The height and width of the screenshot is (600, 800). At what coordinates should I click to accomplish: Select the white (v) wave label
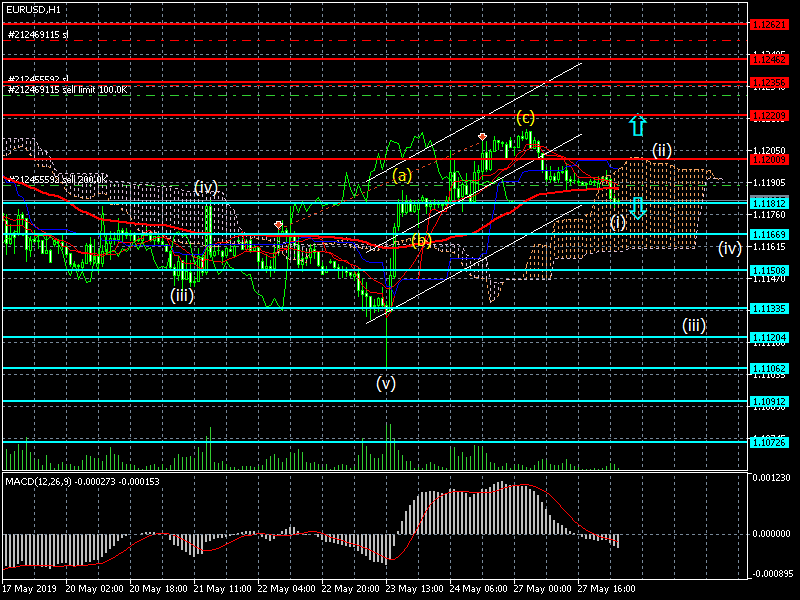click(x=386, y=383)
